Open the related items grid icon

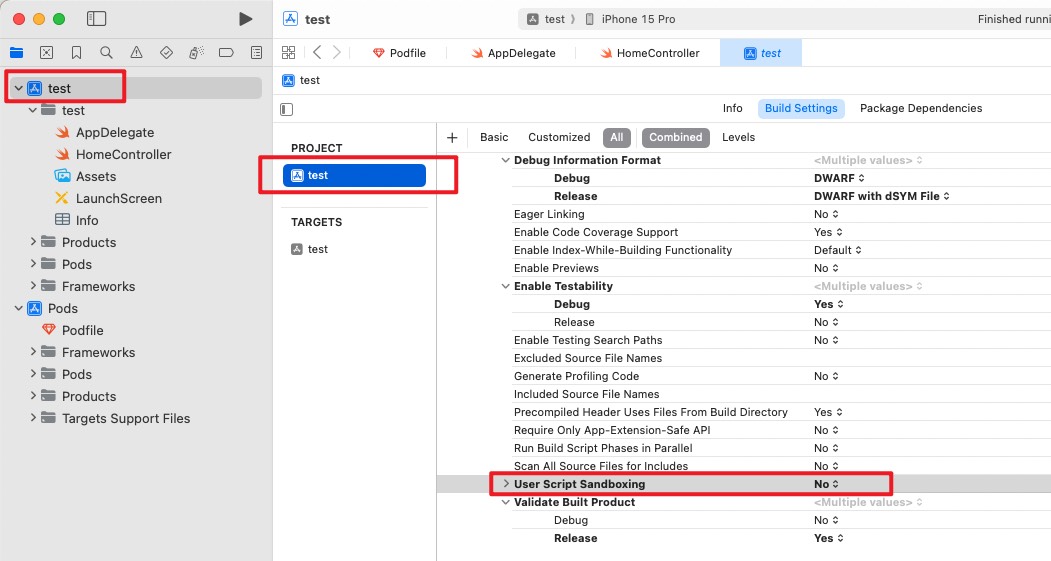click(x=288, y=52)
